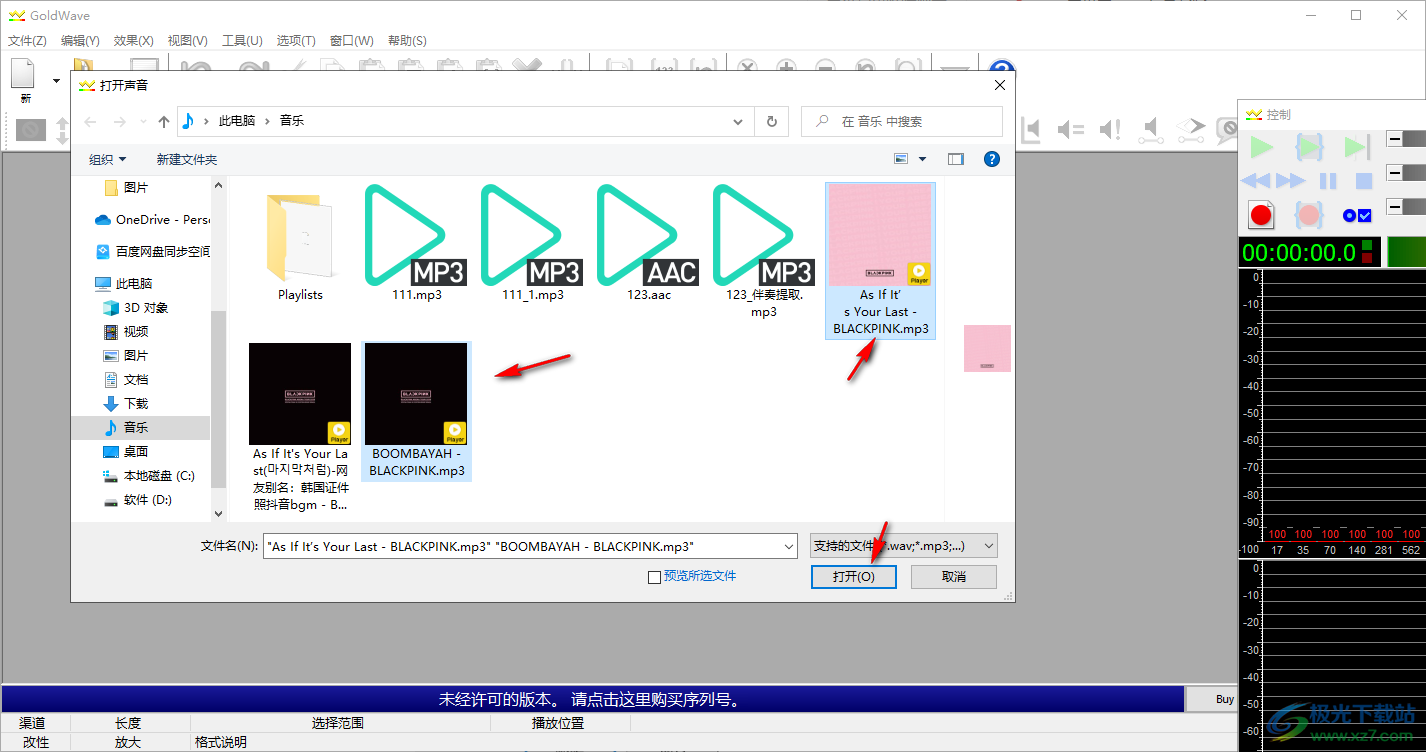Image resolution: width=1426 pixels, height=752 pixels.
Task: Select BOOMBAYAH - BLACKPINK.mp3 file
Action: point(416,411)
